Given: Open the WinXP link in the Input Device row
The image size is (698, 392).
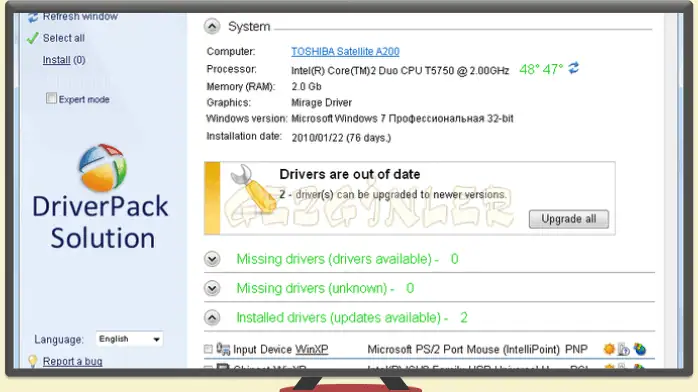Looking at the screenshot, I should click(x=312, y=350).
